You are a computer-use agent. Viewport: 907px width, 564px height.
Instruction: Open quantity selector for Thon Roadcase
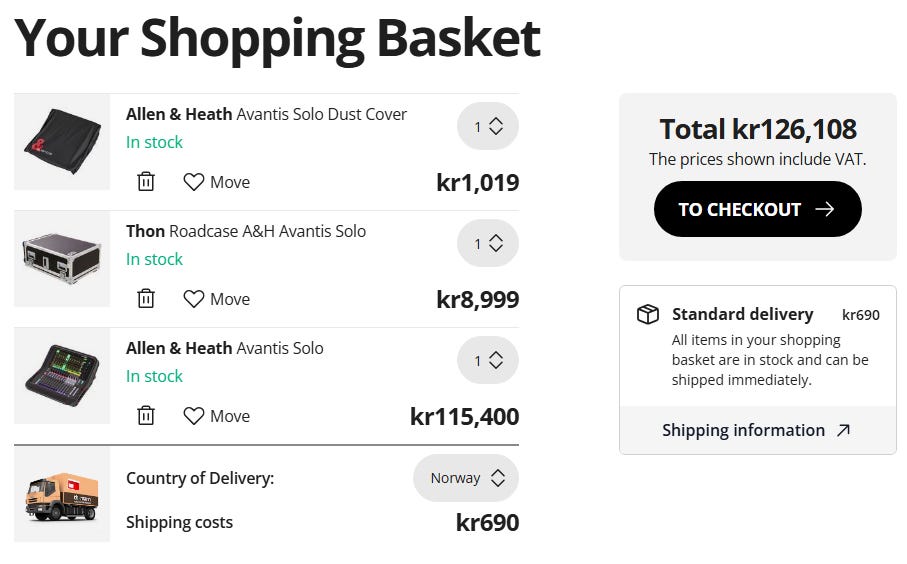click(488, 244)
